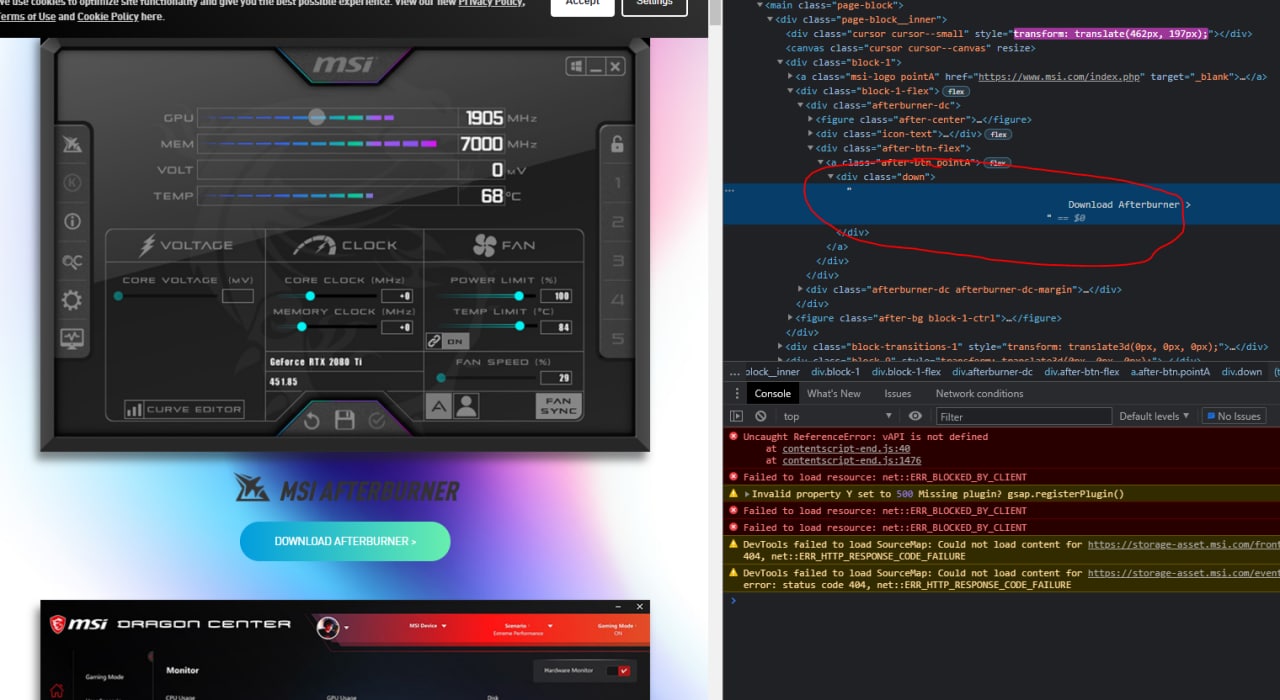Click the Core Voltage value box
This screenshot has height=700, width=1280.
coord(237,296)
